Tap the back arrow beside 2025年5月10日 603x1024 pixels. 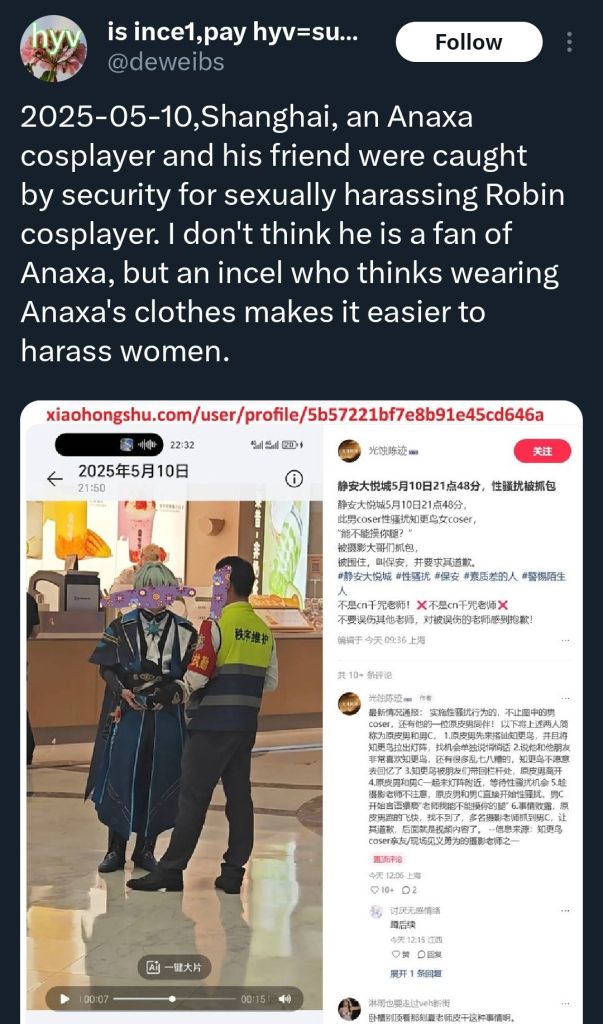(56, 479)
